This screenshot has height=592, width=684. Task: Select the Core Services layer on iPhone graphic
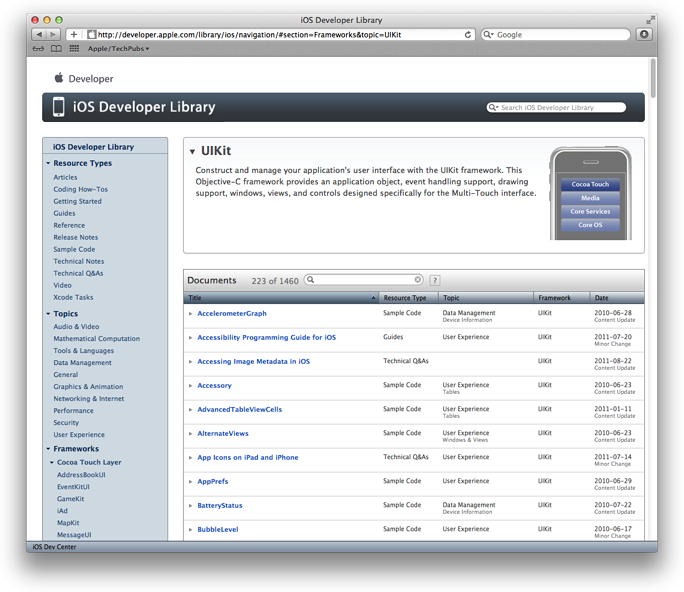click(590, 211)
